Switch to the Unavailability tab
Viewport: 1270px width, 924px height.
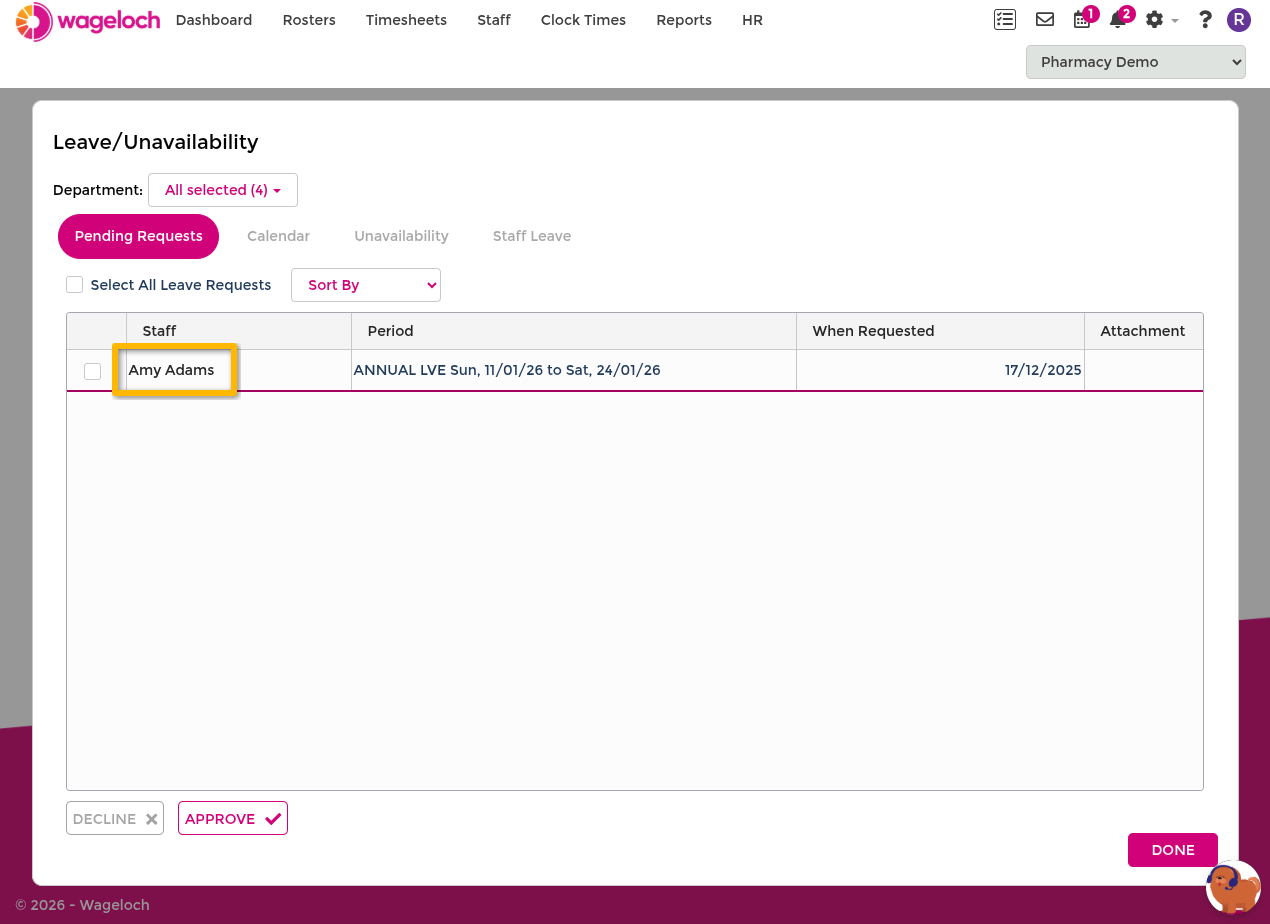coord(401,236)
